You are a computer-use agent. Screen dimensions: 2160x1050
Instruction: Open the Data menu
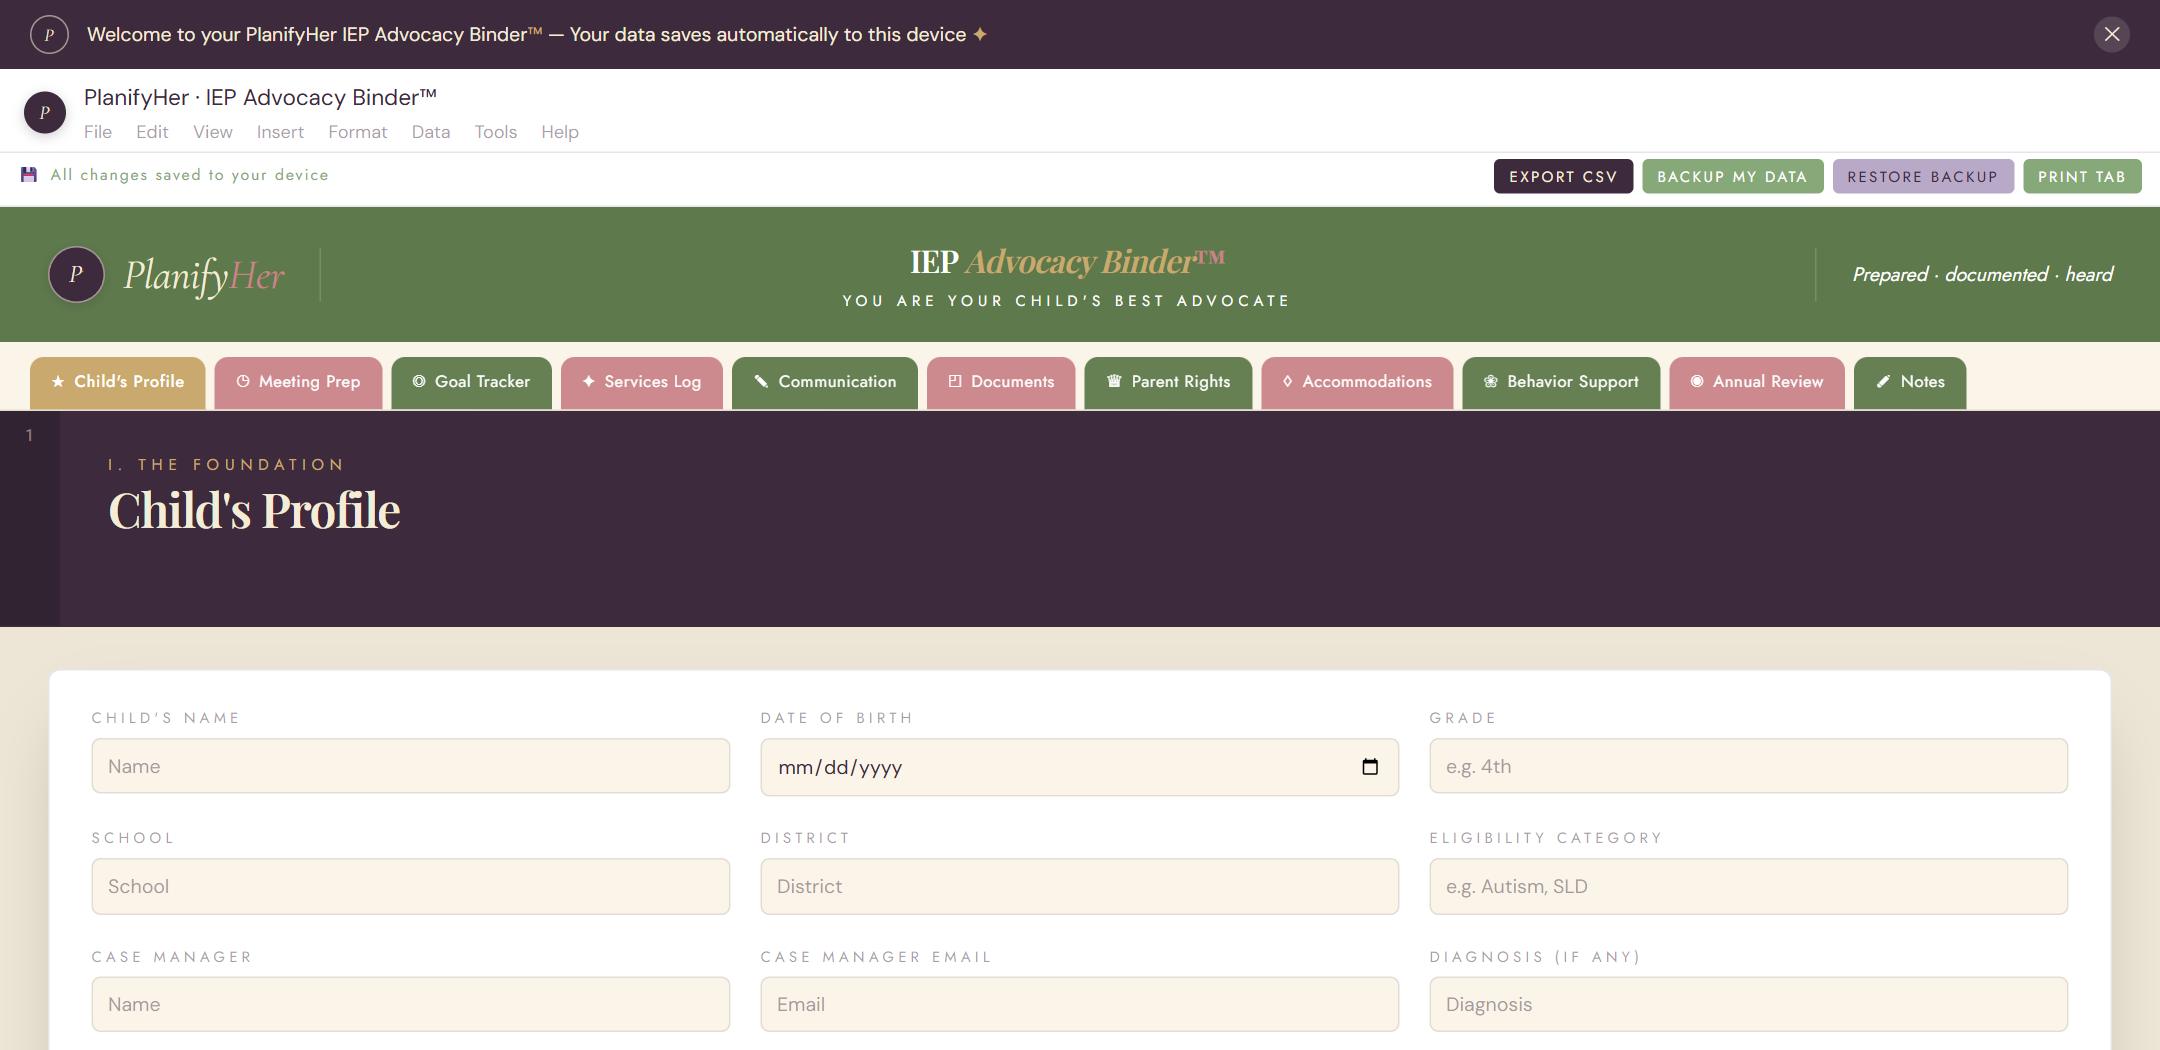tap(431, 132)
